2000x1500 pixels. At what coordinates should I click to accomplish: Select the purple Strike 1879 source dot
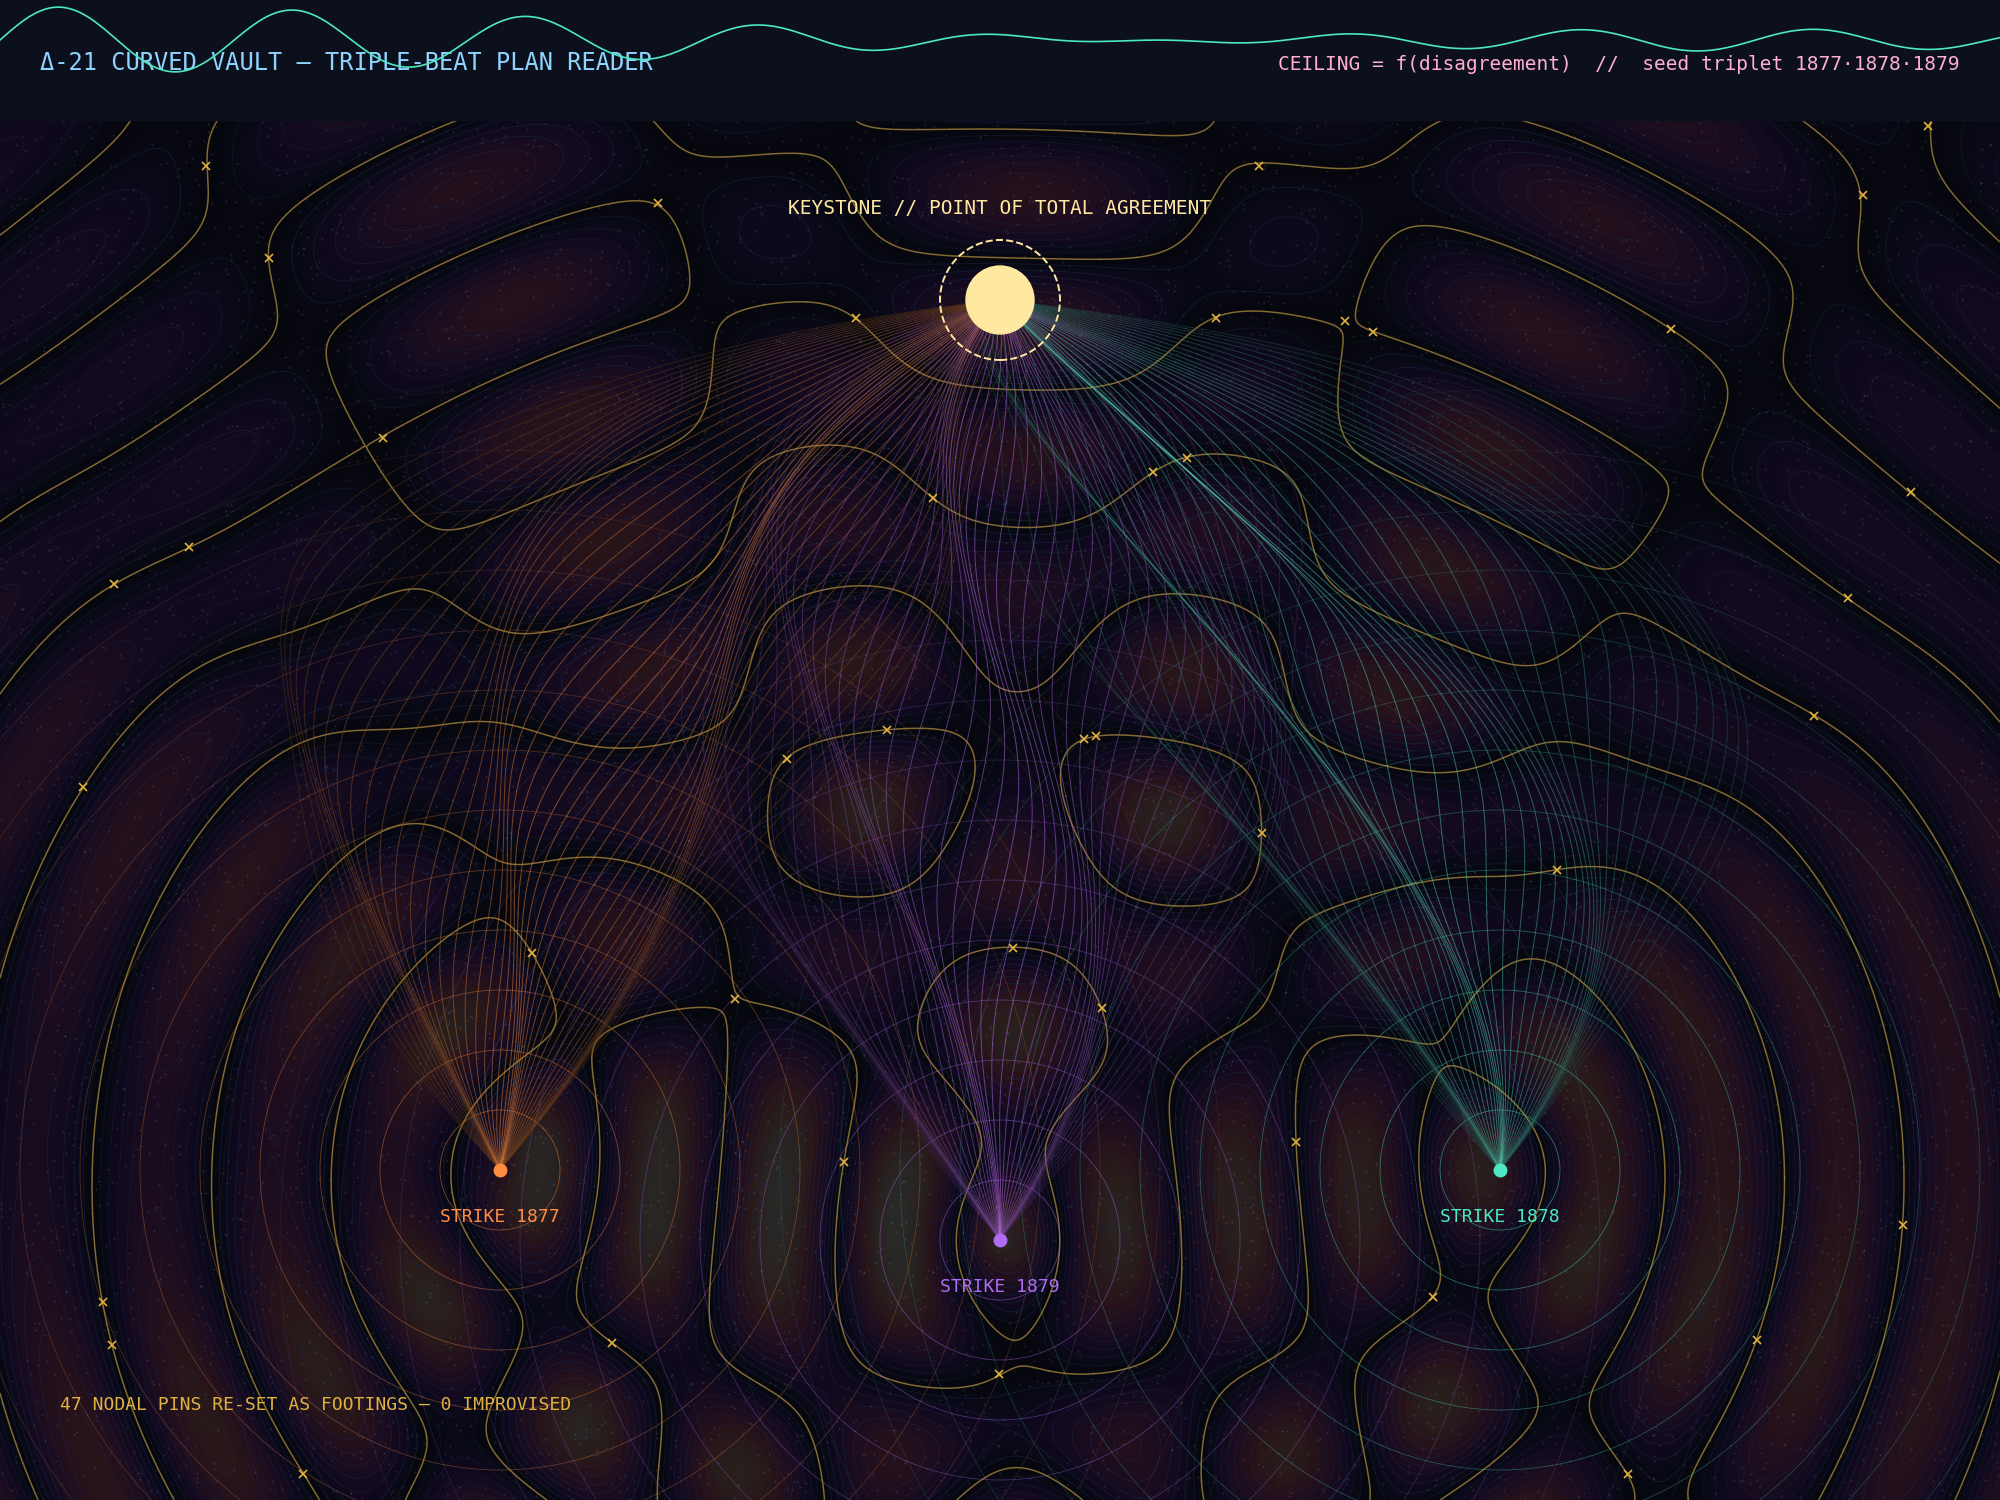[1000, 1240]
